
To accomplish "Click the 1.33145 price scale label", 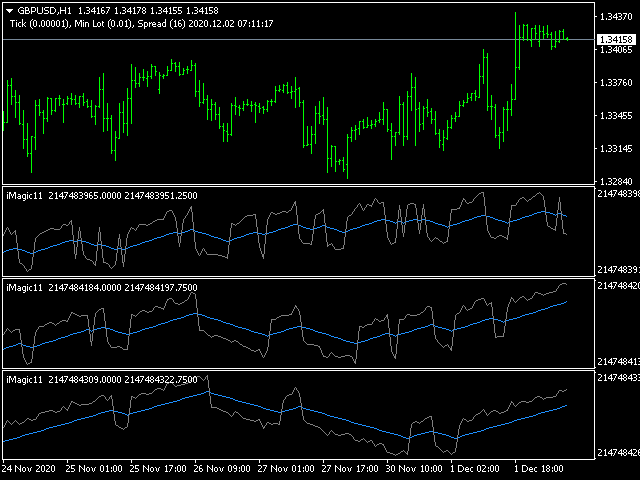I will [616, 149].
